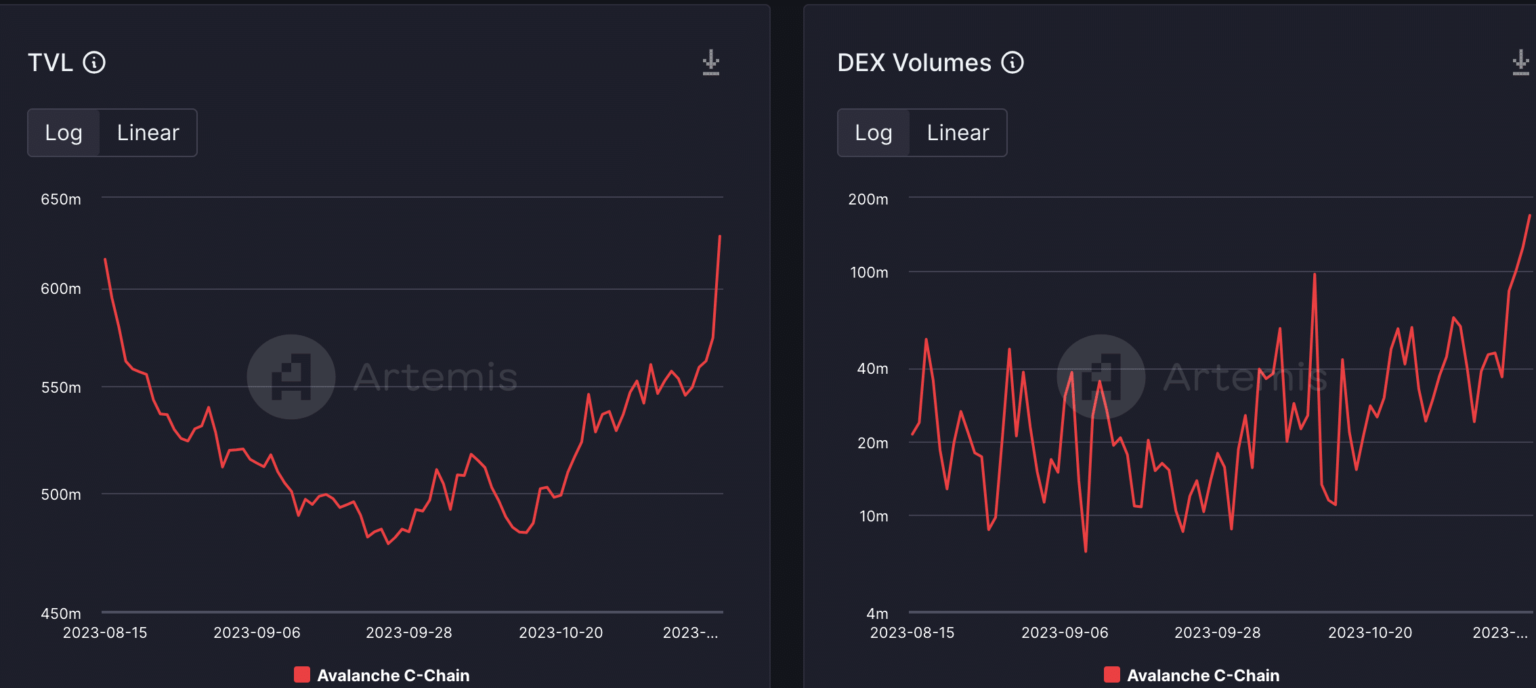Click the Artemis watermark logo in DEX Volumes chart
This screenshot has height=688, width=1536.
(x=1101, y=376)
